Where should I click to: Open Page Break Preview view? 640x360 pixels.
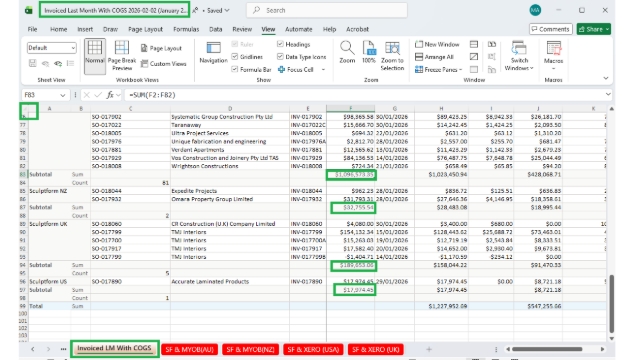[122, 56]
